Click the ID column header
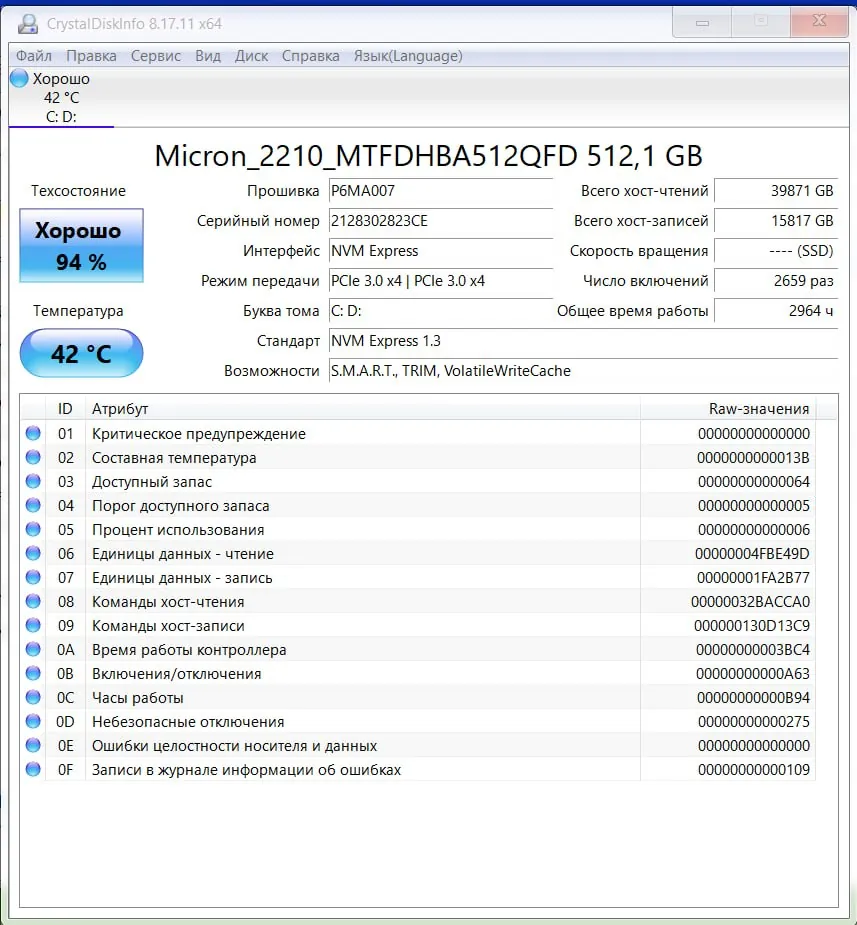Screen dimensions: 857x925 coord(65,409)
